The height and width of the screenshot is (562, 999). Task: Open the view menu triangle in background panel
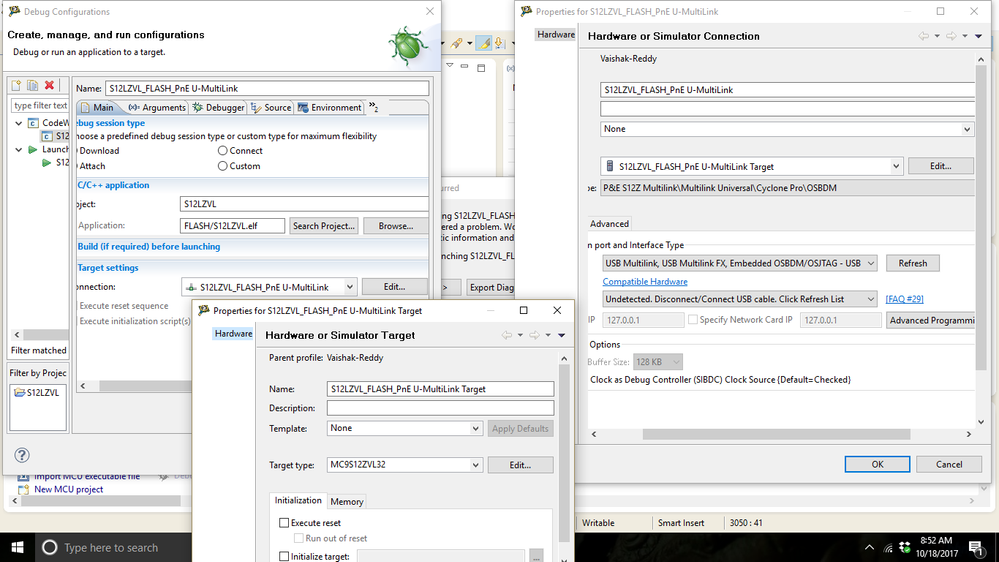click(x=450, y=66)
